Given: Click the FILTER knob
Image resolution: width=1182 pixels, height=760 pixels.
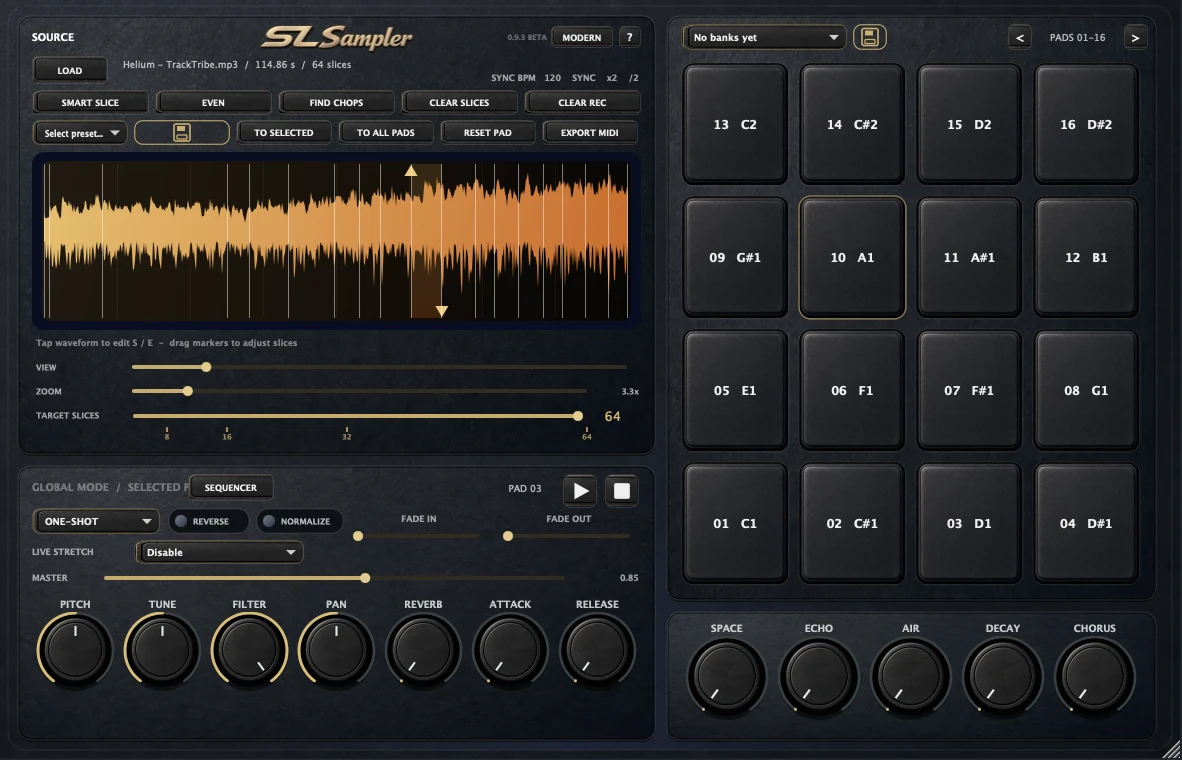Looking at the screenshot, I should [x=250, y=649].
